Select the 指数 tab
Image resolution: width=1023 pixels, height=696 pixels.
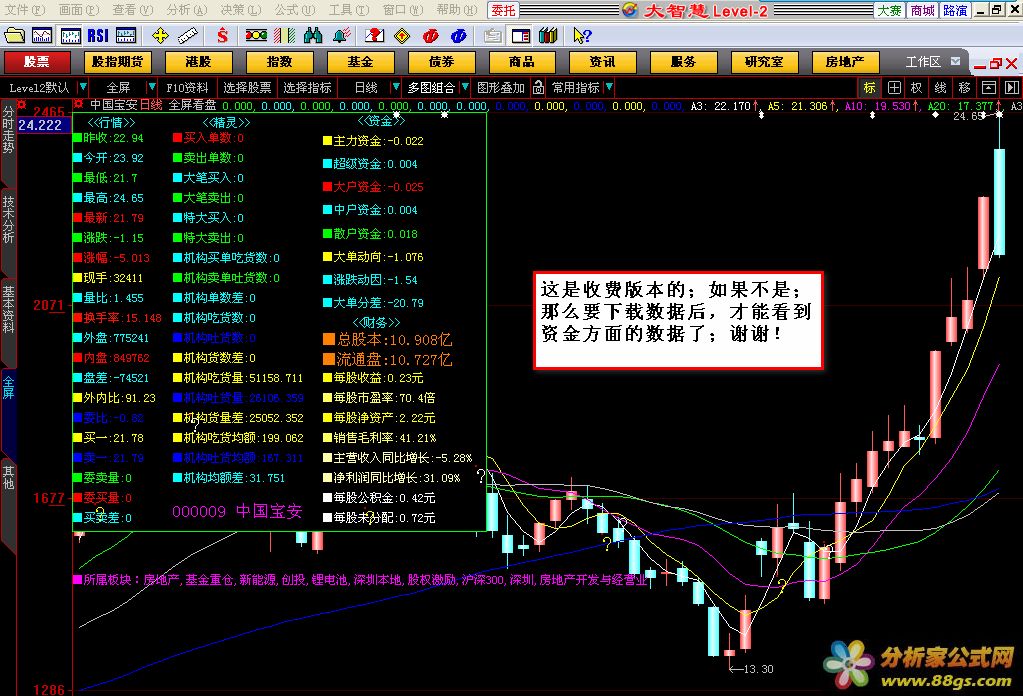(279, 62)
